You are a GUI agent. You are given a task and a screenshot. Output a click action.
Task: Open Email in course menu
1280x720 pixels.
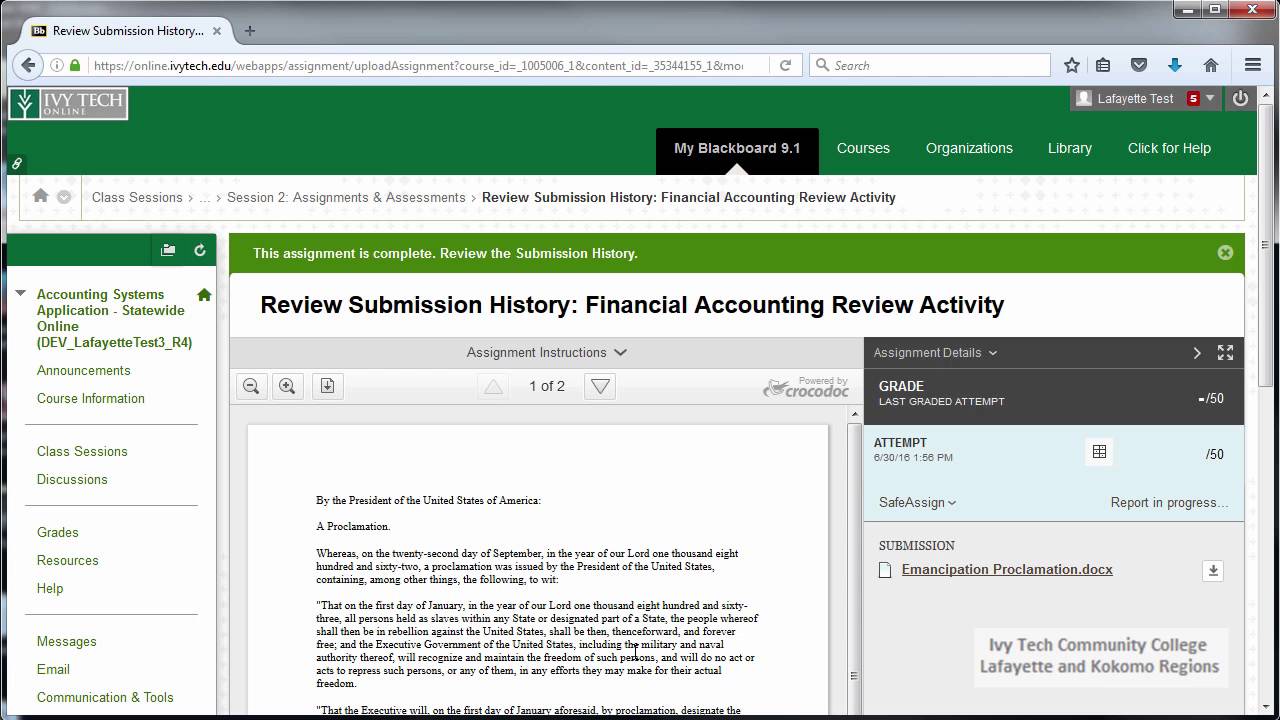pyautogui.click(x=53, y=669)
